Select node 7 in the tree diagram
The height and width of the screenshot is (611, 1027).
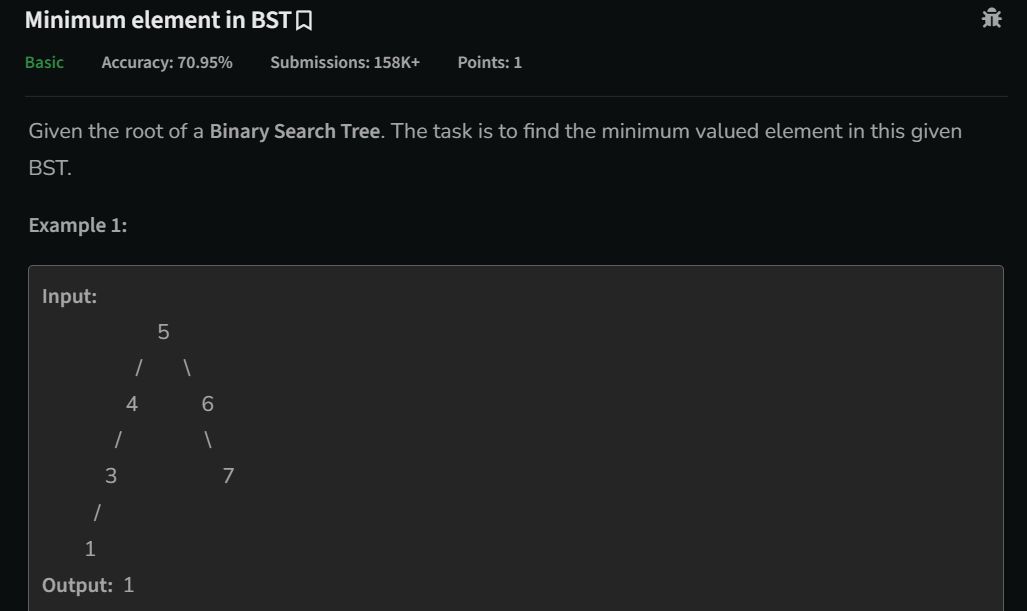[228, 476]
